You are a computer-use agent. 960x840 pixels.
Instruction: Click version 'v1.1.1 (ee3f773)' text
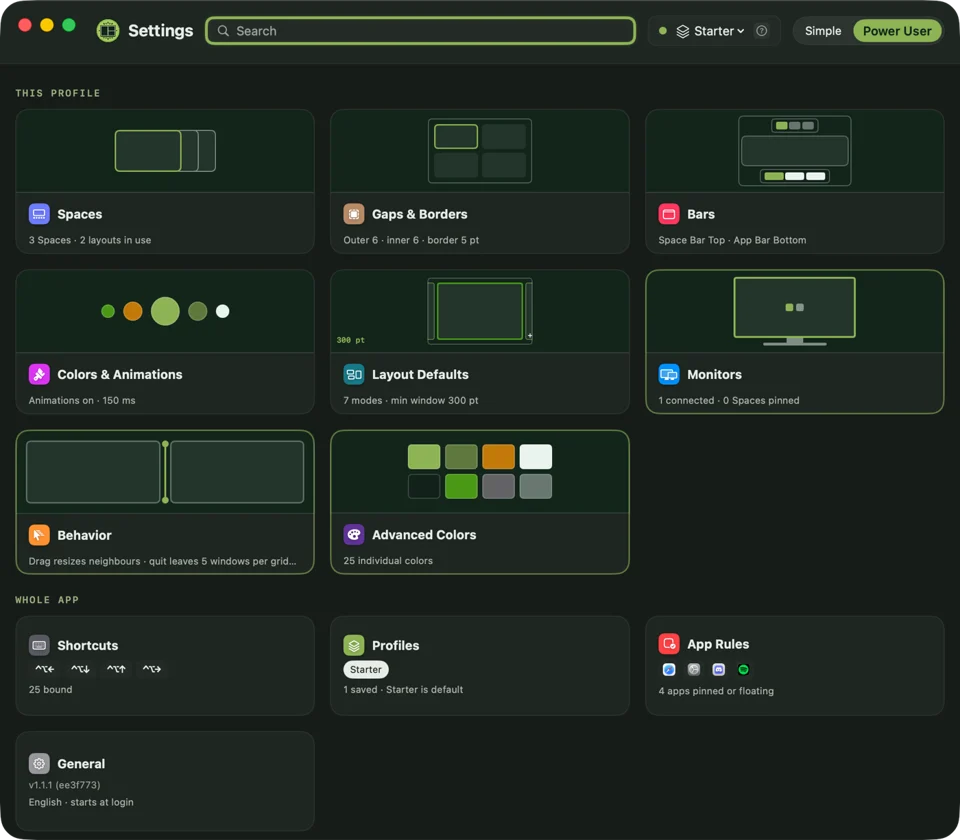tap(64, 785)
